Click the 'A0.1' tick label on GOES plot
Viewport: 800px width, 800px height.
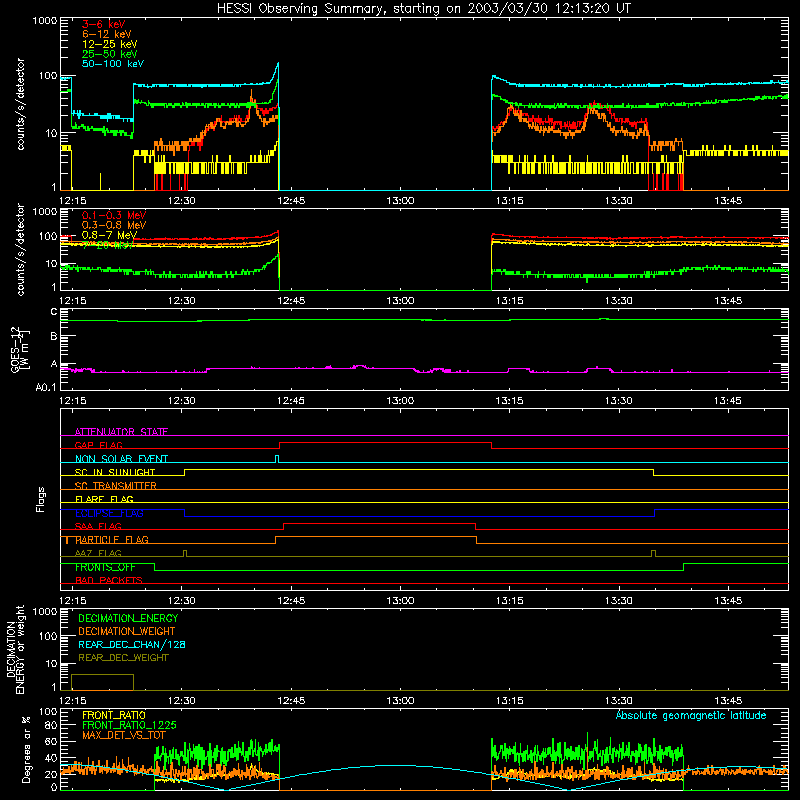46,387
